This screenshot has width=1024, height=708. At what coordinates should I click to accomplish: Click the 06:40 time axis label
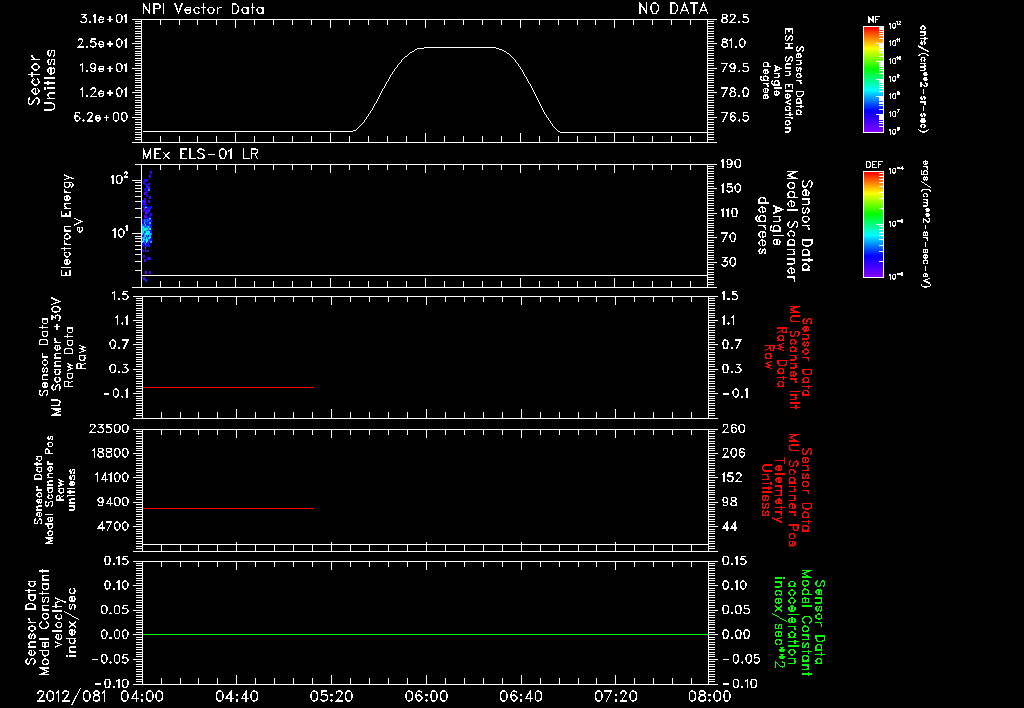pyautogui.click(x=520, y=696)
